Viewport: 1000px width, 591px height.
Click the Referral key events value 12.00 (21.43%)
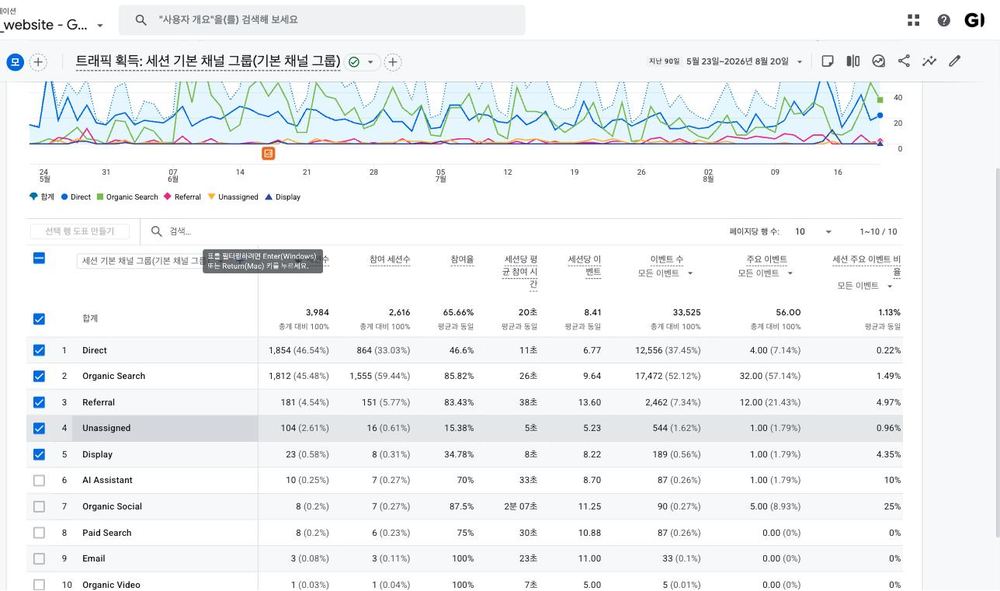(770, 402)
